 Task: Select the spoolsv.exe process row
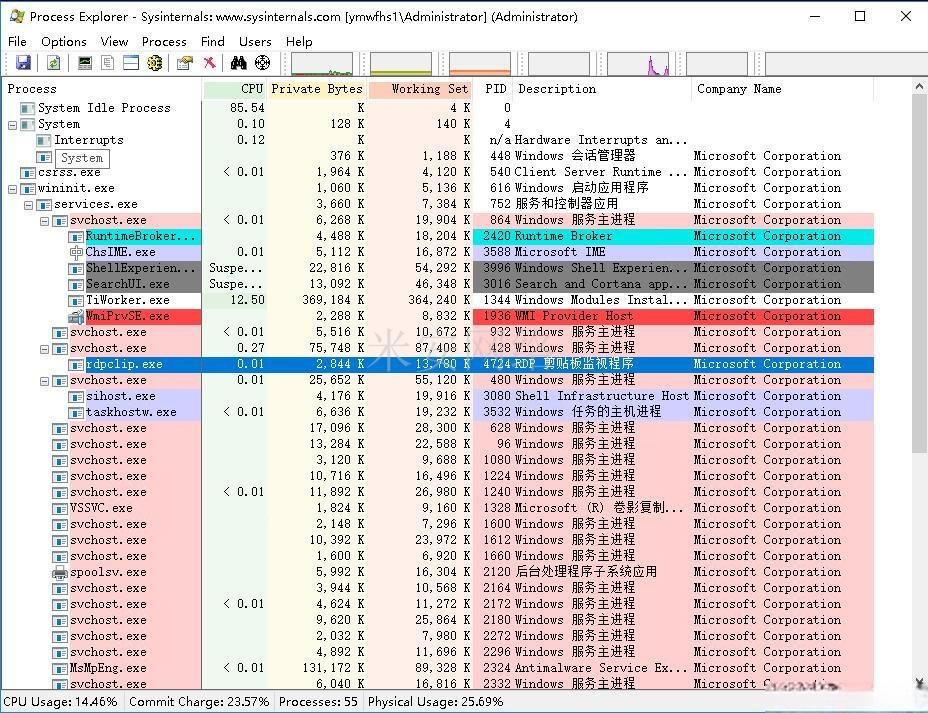coord(438,572)
